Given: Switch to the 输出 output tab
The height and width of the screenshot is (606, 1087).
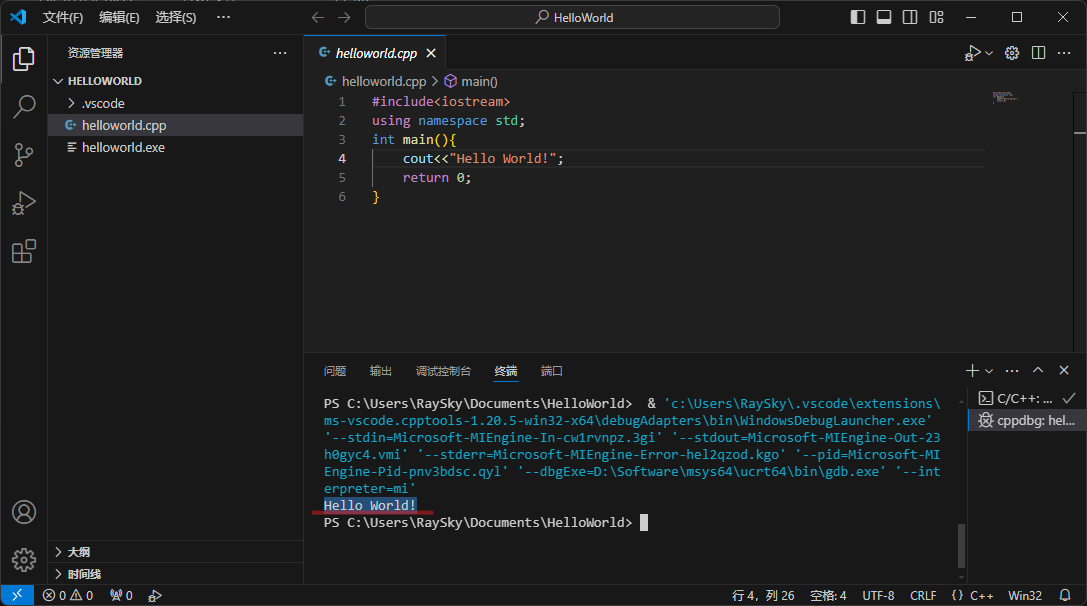Looking at the screenshot, I should coord(381,371).
